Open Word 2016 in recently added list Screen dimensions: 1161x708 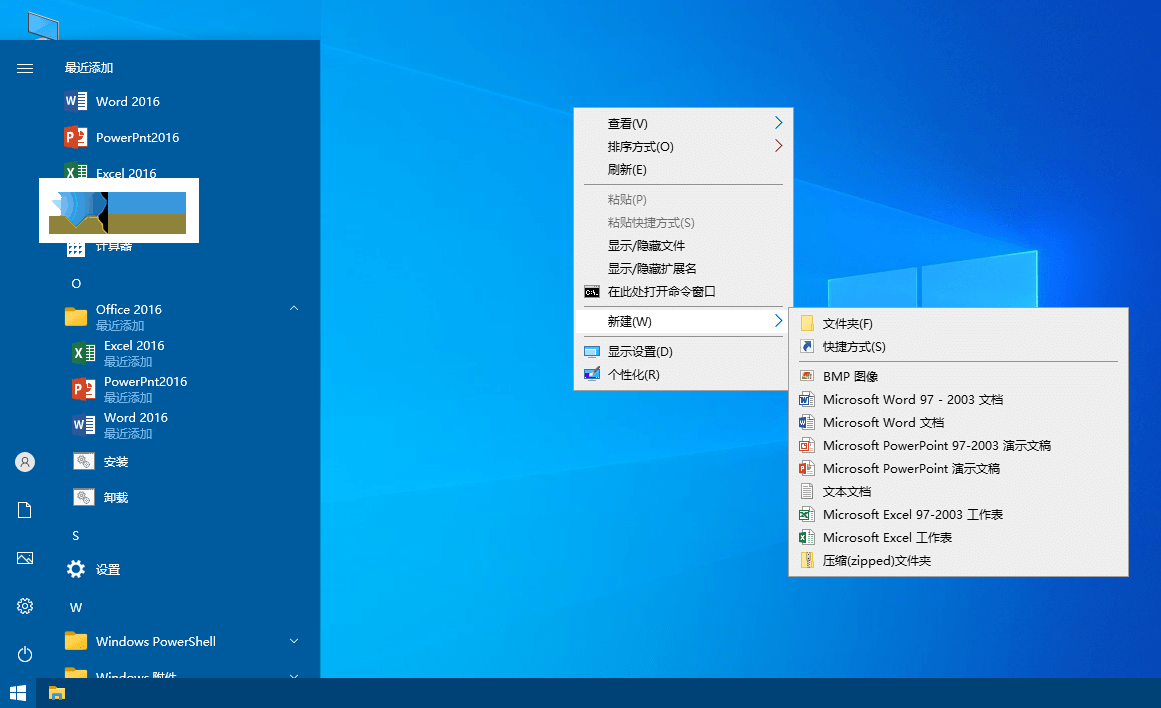[x=112, y=101]
